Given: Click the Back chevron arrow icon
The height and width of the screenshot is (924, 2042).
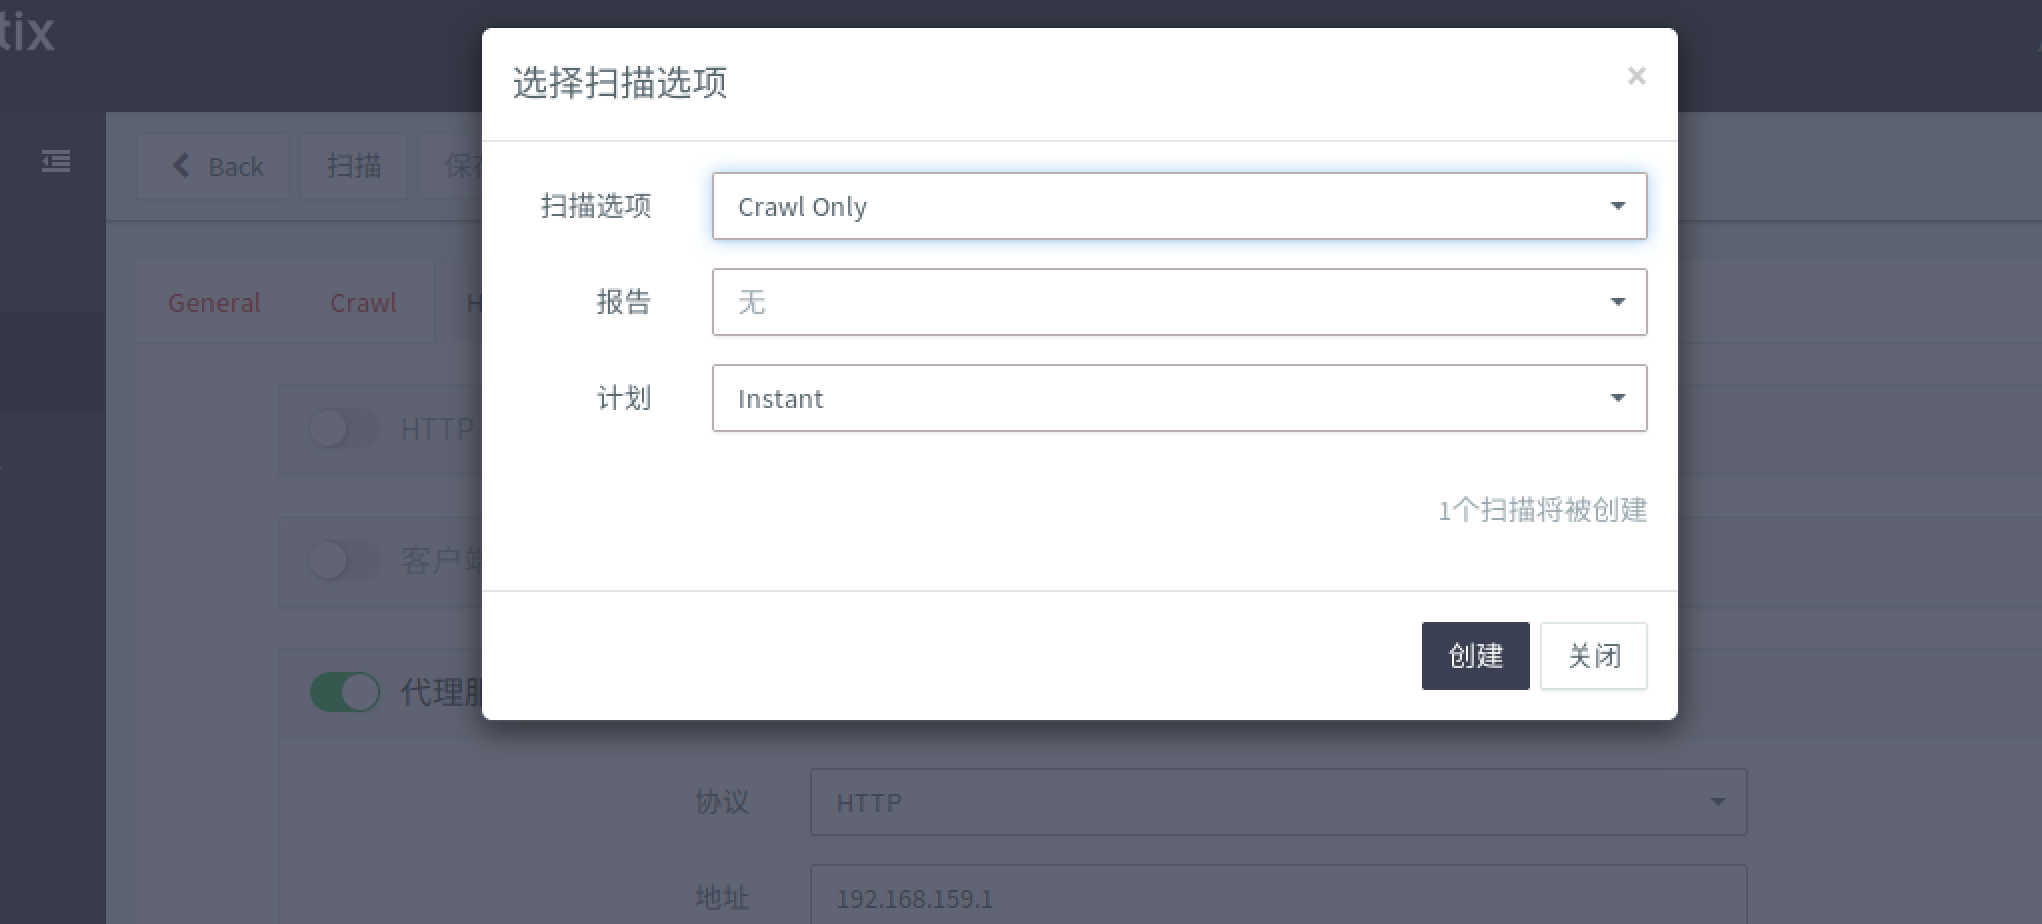Looking at the screenshot, I should pyautogui.click(x=181, y=165).
